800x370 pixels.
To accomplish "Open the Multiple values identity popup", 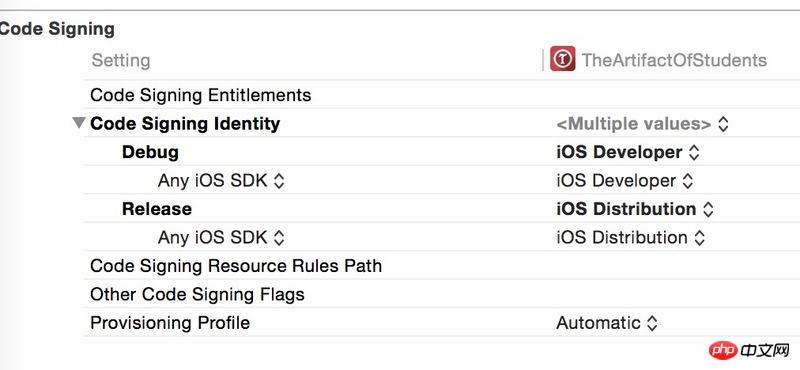I will (x=642, y=124).
